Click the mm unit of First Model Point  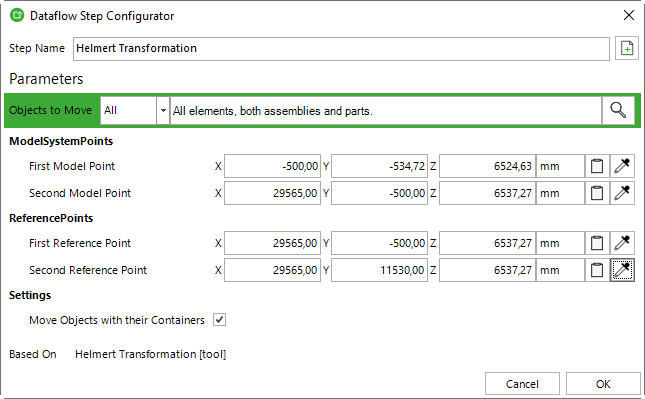click(560, 166)
